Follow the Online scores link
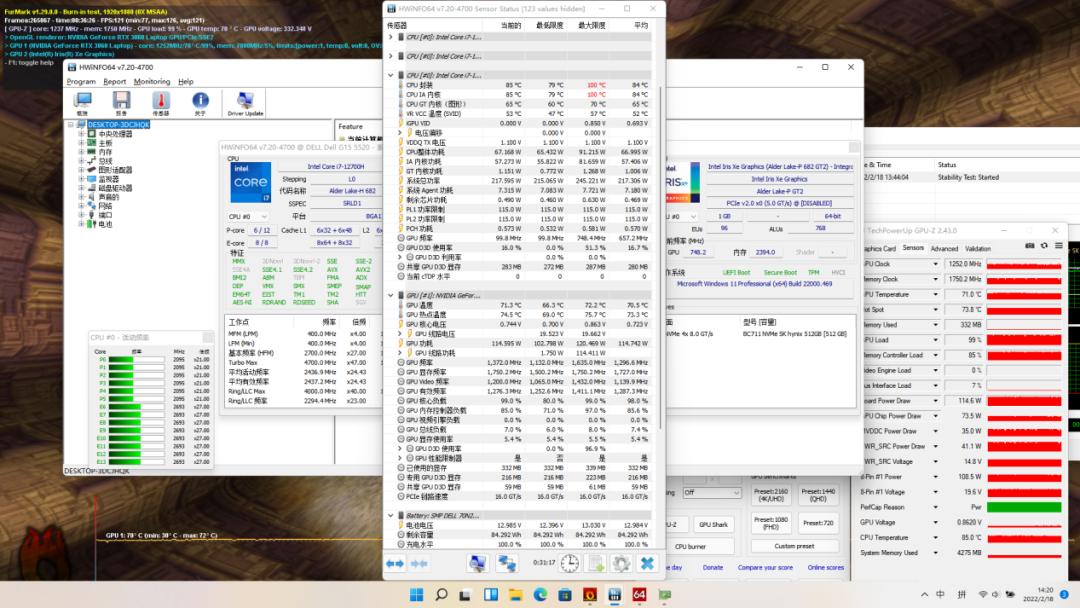Image resolution: width=1080 pixels, height=608 pixels. (825, 567)
